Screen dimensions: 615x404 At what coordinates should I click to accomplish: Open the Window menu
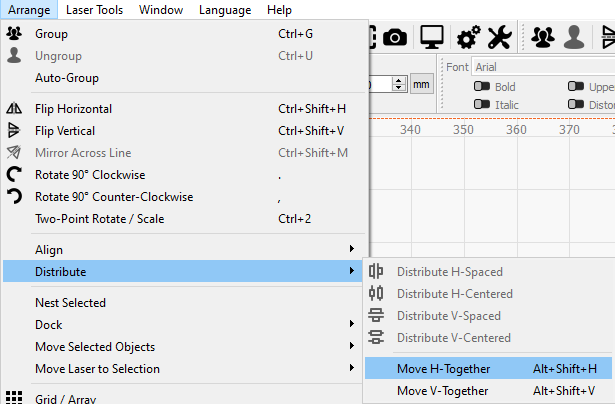161,10
